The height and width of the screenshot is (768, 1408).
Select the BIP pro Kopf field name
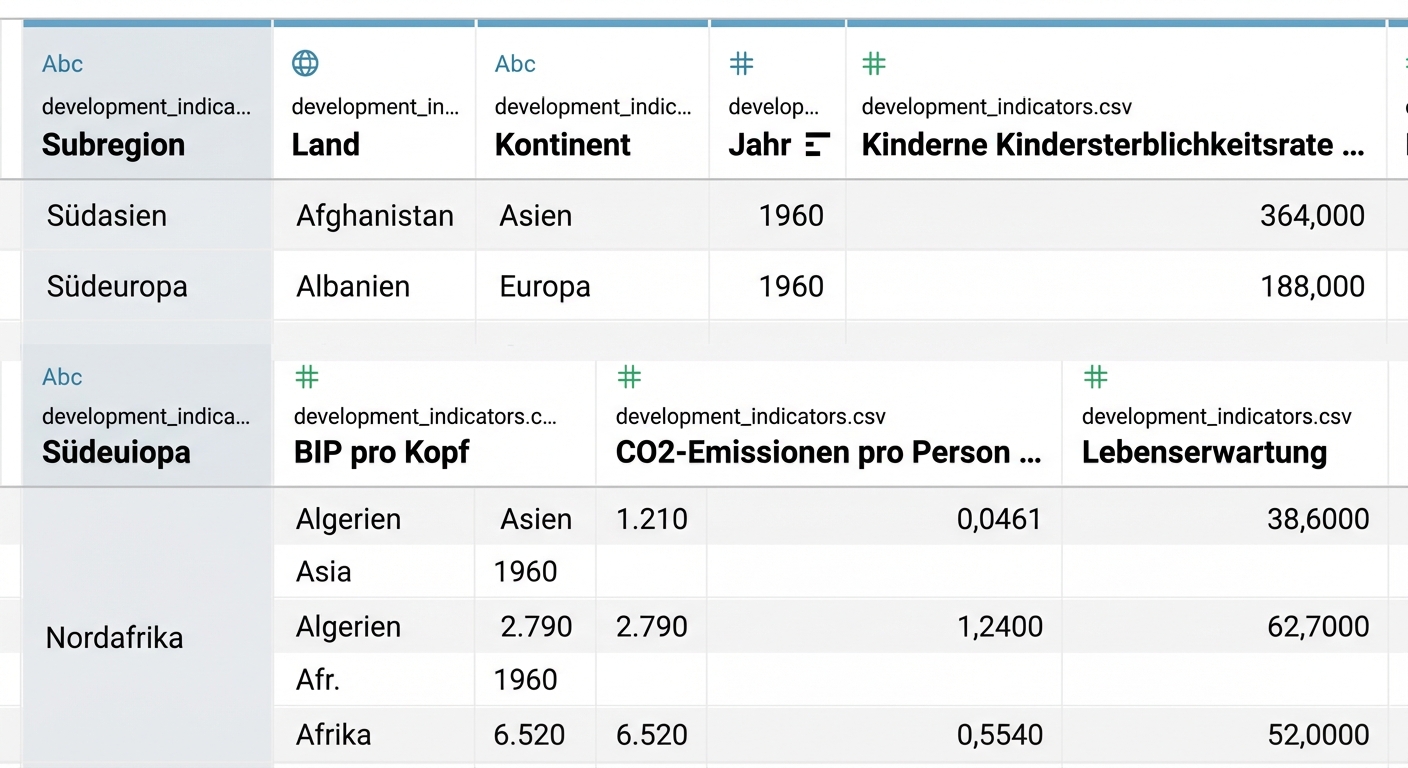click(x=381, y=452)
